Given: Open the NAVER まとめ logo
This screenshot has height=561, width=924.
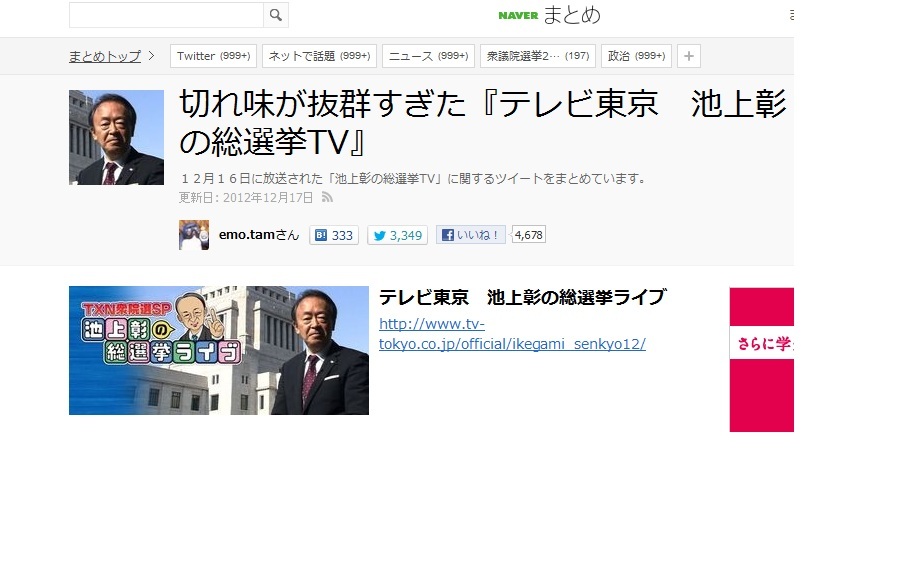Looking at the screenshot, I should click(x=549, y=15).
